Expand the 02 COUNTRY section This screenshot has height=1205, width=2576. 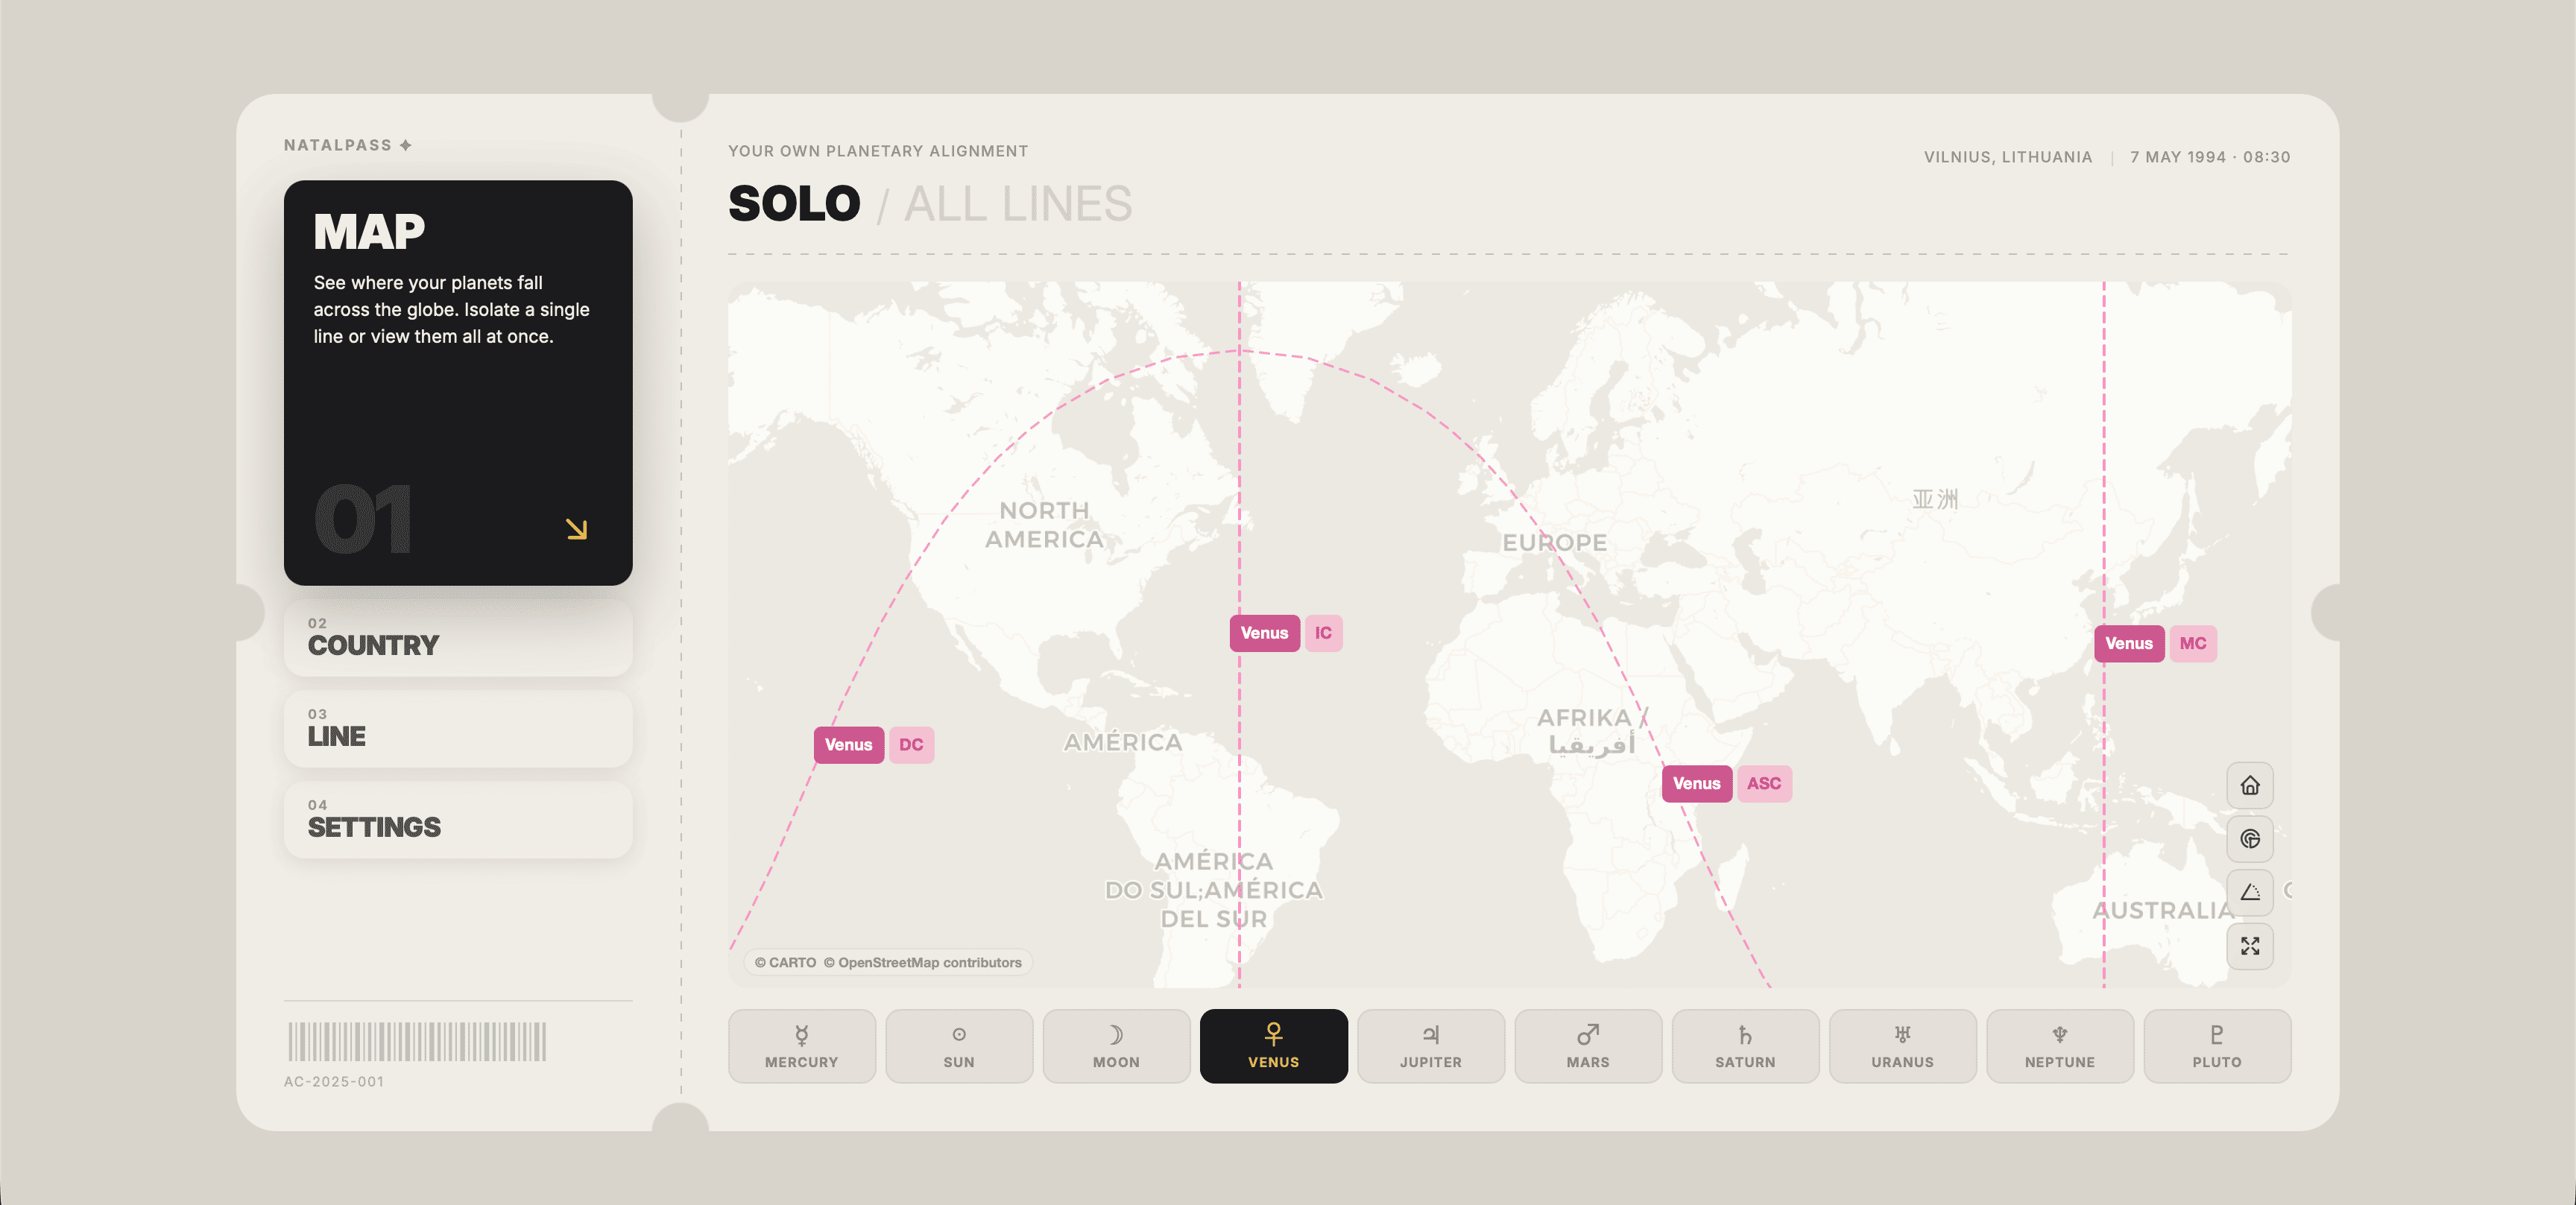[458, 638]
